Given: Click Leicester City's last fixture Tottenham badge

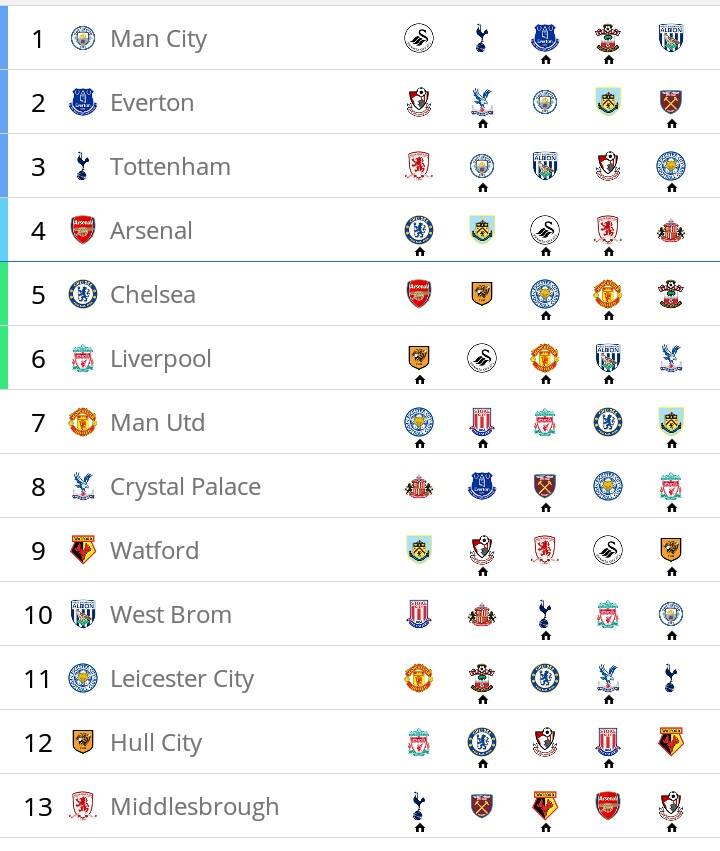Looking at the screenshot, I should 671,678.
